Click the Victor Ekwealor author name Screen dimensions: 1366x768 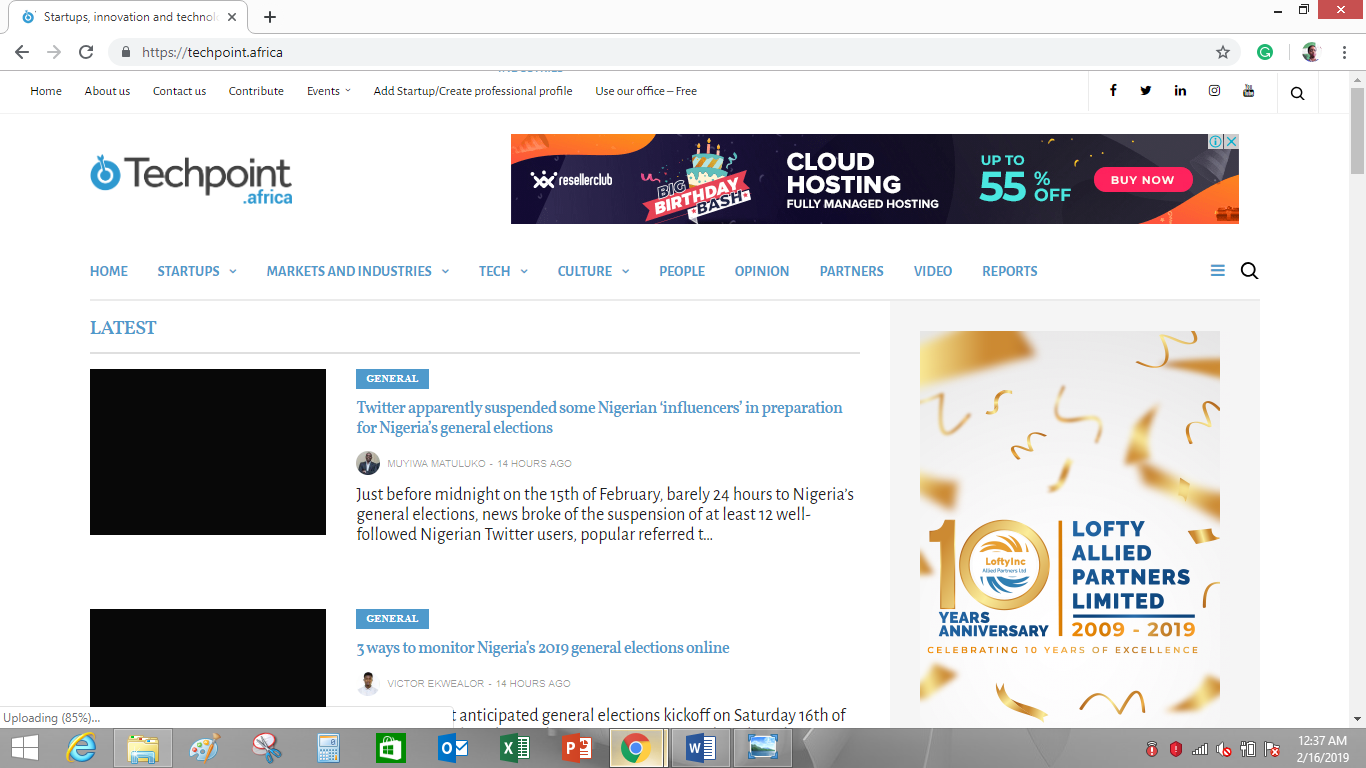436,684
